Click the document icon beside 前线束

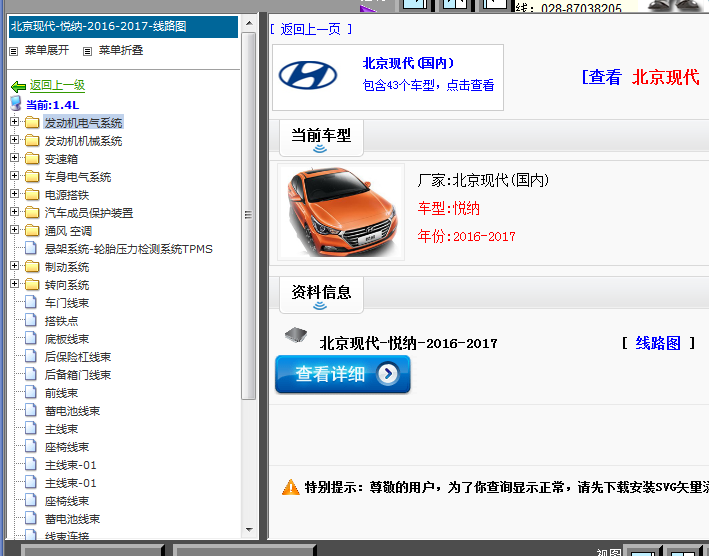(31, 392)
